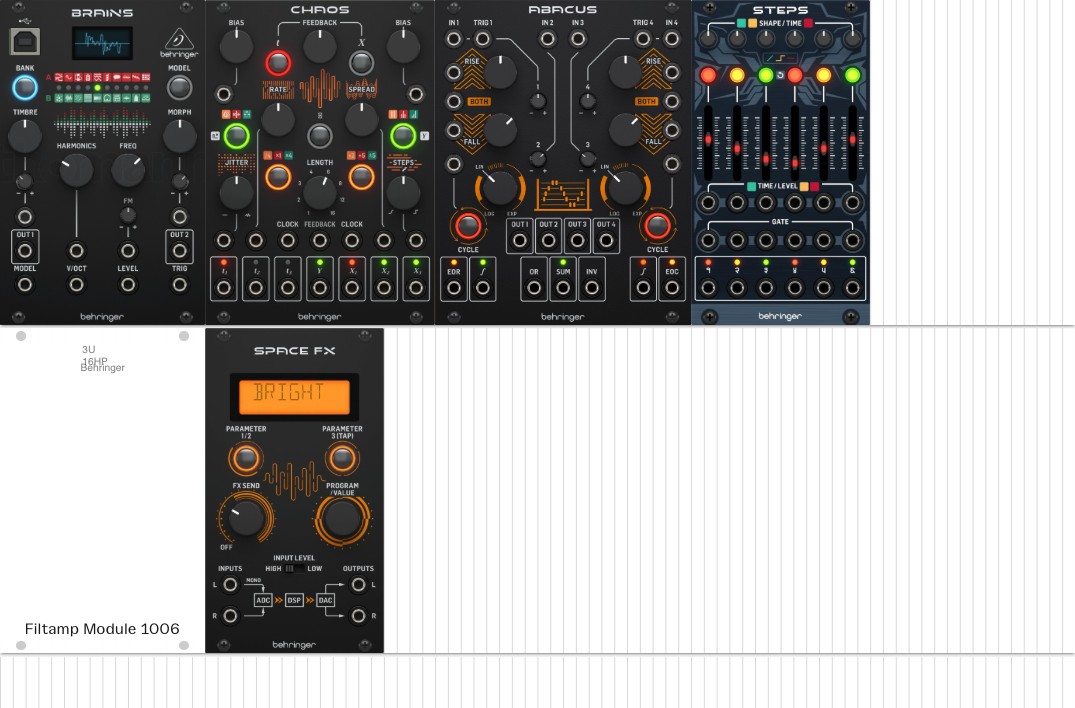The width and height of the screenshot is (1075, 708).
Task: Click the PROGRAM/VALUE knob on Space FX
Action: click(x=342, y=519)
